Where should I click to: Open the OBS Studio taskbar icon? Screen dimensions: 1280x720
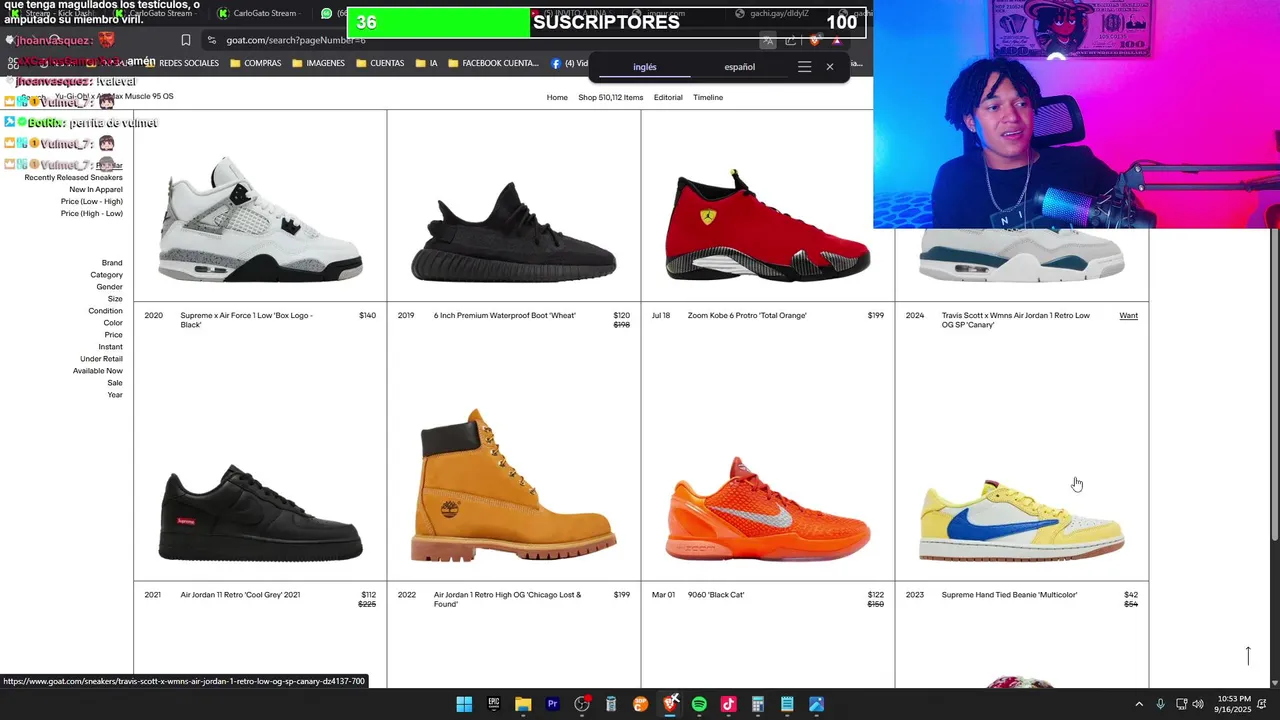pos(582,704)
